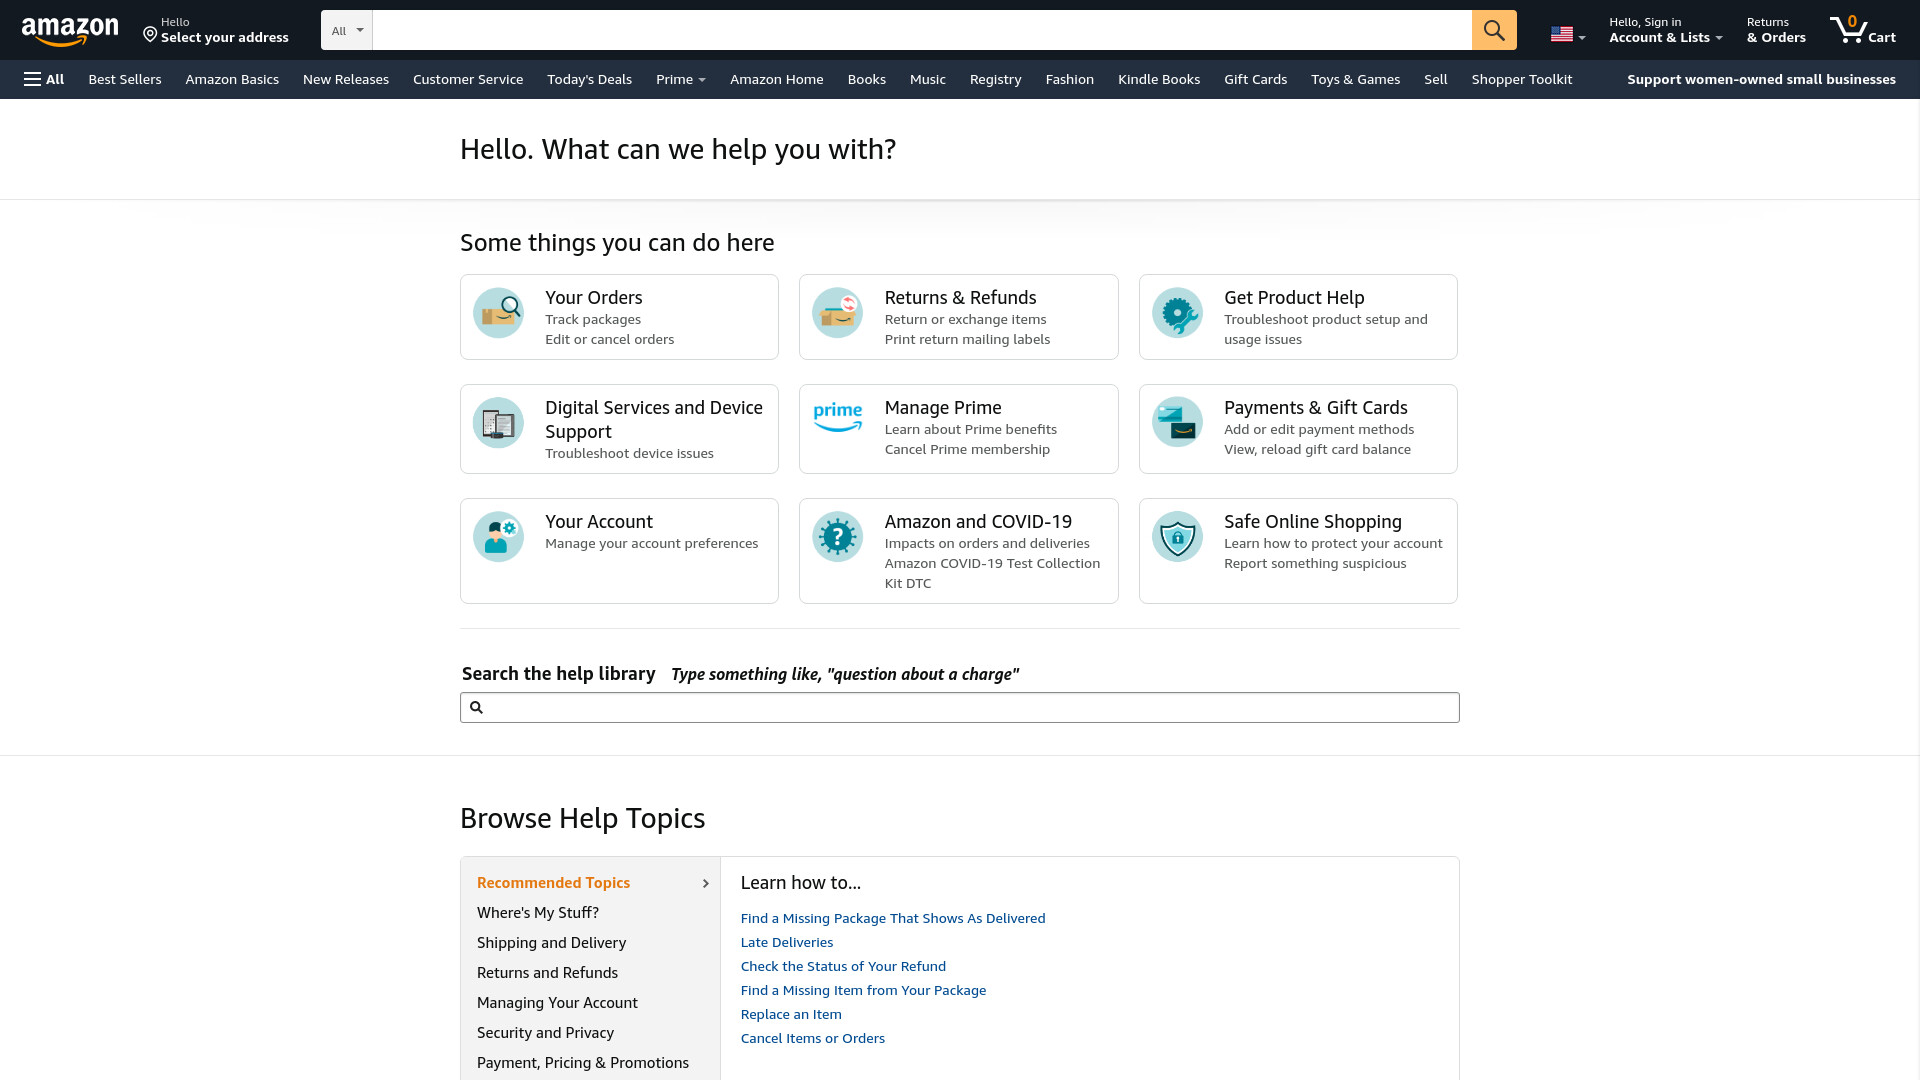Viewport: 1920px width, 1080px height.
Task: Click the location pin icon
Action: point(150,35)
